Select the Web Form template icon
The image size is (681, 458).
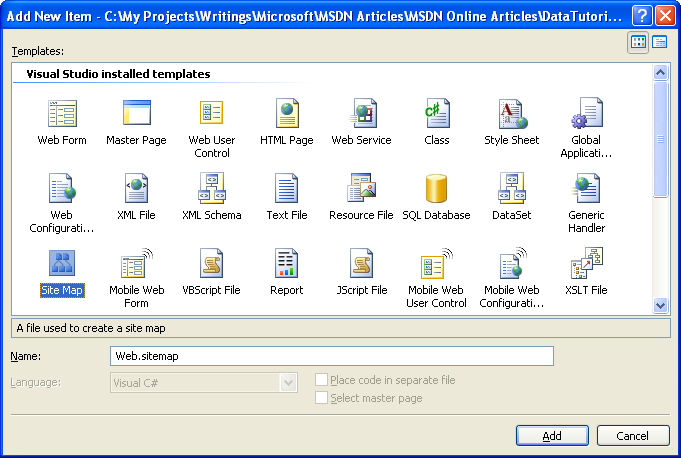pyautogui.click(x=62, y=114)
